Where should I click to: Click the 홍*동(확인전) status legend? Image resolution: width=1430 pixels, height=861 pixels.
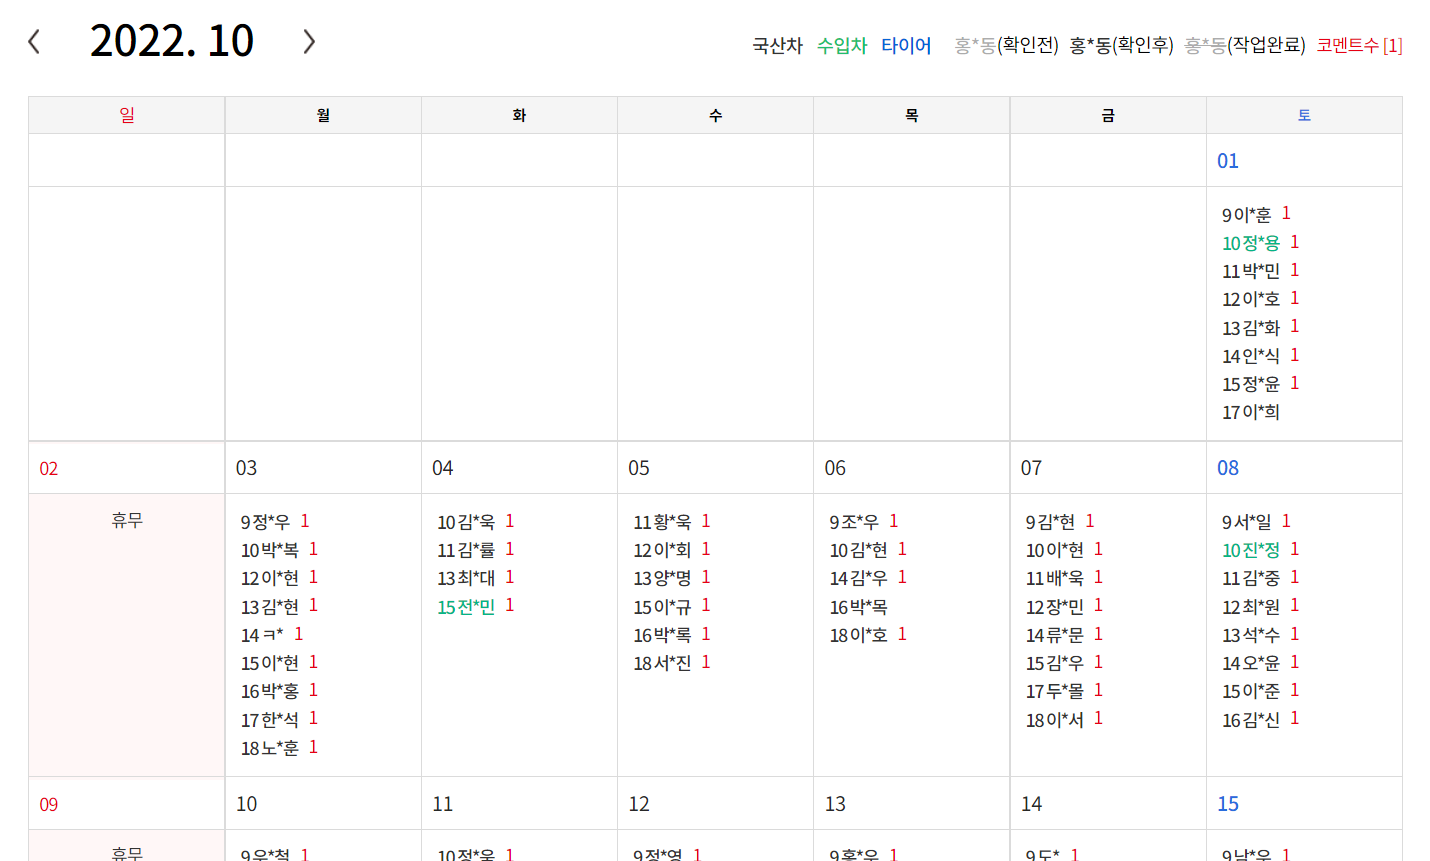1006,46
